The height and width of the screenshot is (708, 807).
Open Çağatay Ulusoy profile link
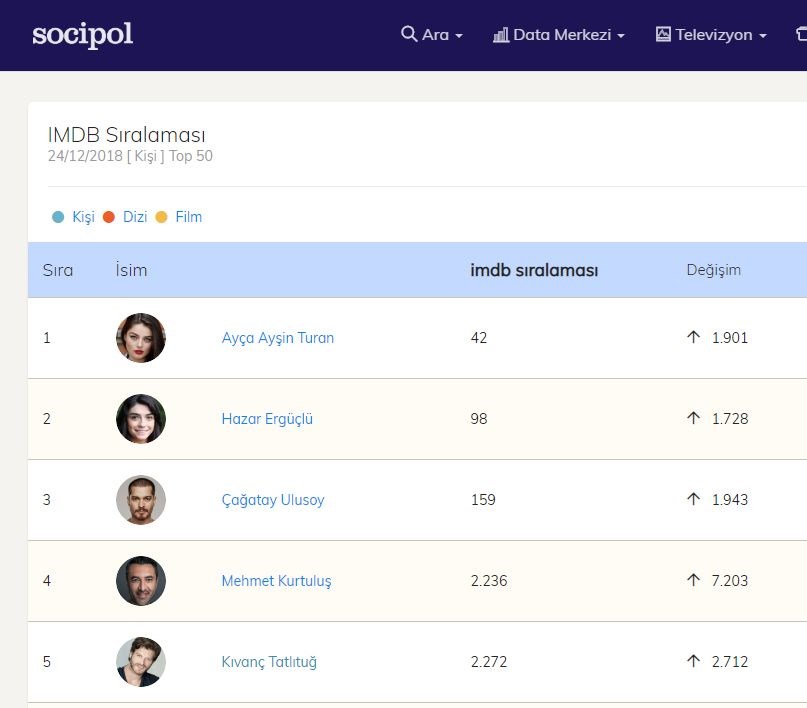(273, 500)
